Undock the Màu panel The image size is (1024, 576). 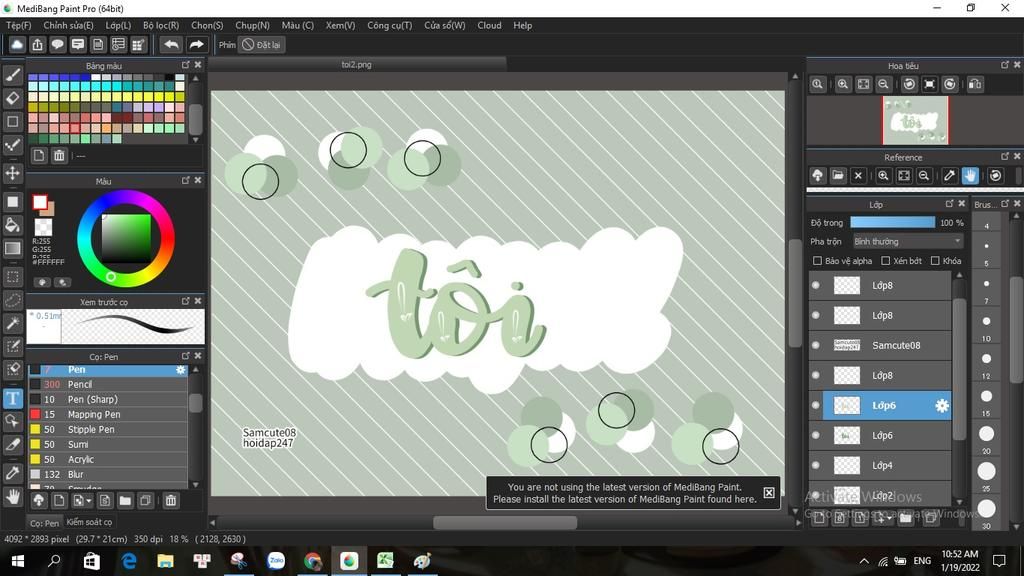pyautogui.click(x=185, y=181)
